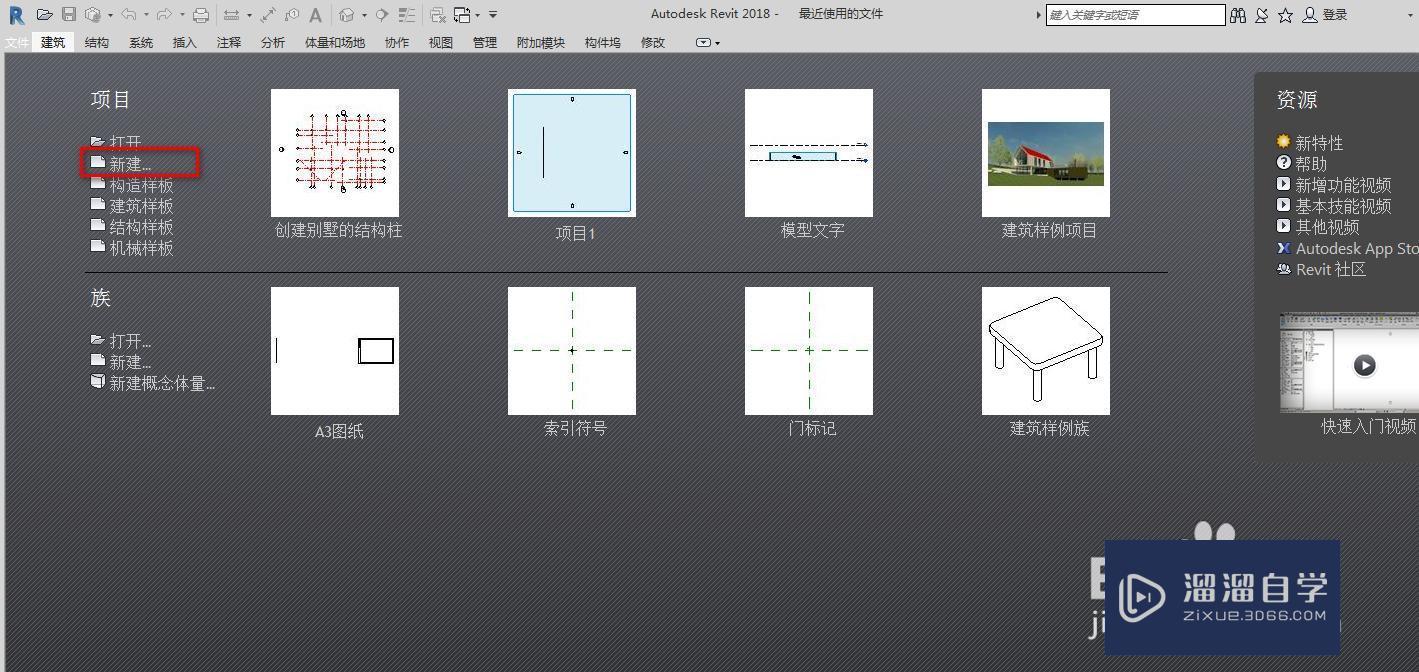Open the 建筑样例项目 project thumbnail
The image size is (1419, 672).
pos(1045,152)
